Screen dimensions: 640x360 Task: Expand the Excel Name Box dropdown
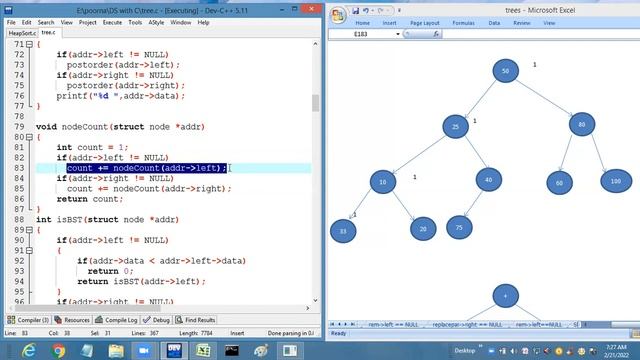[x=398, y=34]
